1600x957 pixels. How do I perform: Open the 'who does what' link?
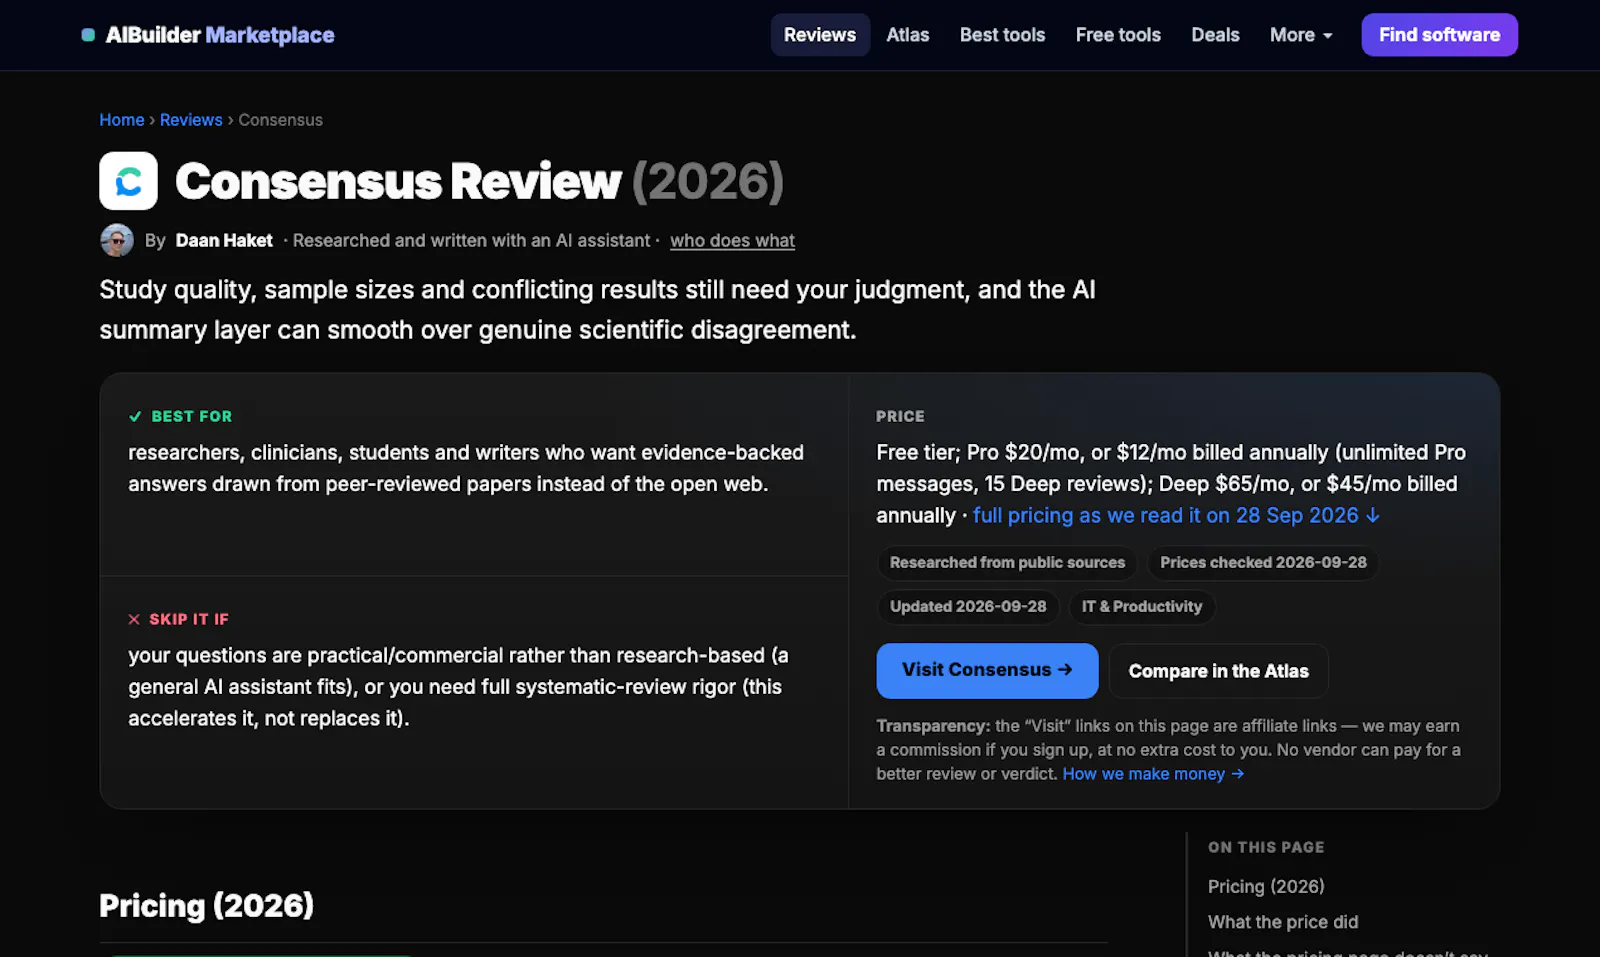(732, 241)
